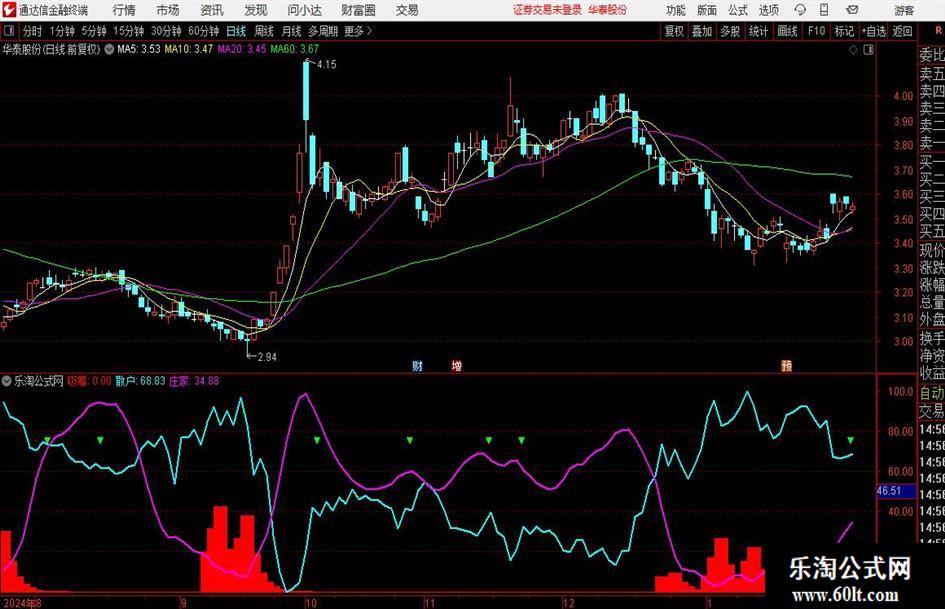Image resolution: width=945 pixels, height=609 pixels.
Task: Click the 增 event marker on chart
Action: [457, 366]
